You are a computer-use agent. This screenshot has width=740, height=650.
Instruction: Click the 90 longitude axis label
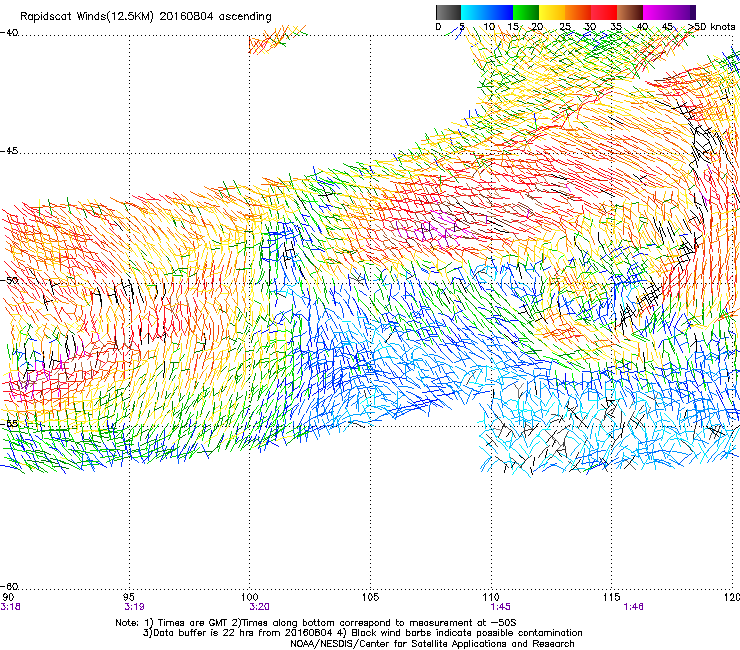(x=8, y=597)
